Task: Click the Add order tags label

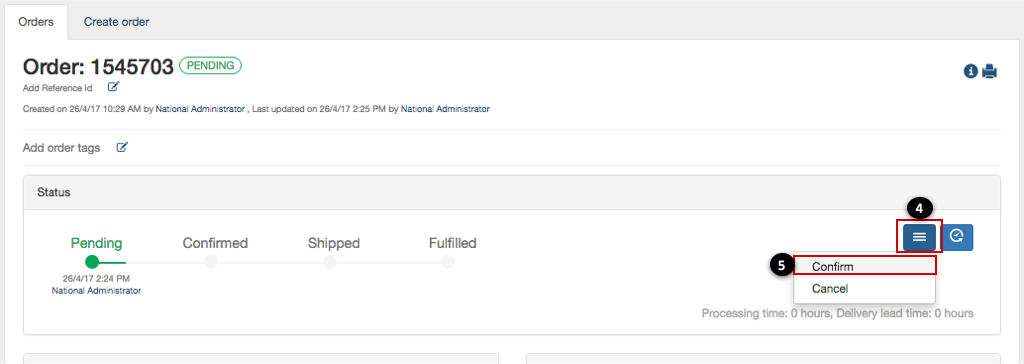Action: point(61,148)
